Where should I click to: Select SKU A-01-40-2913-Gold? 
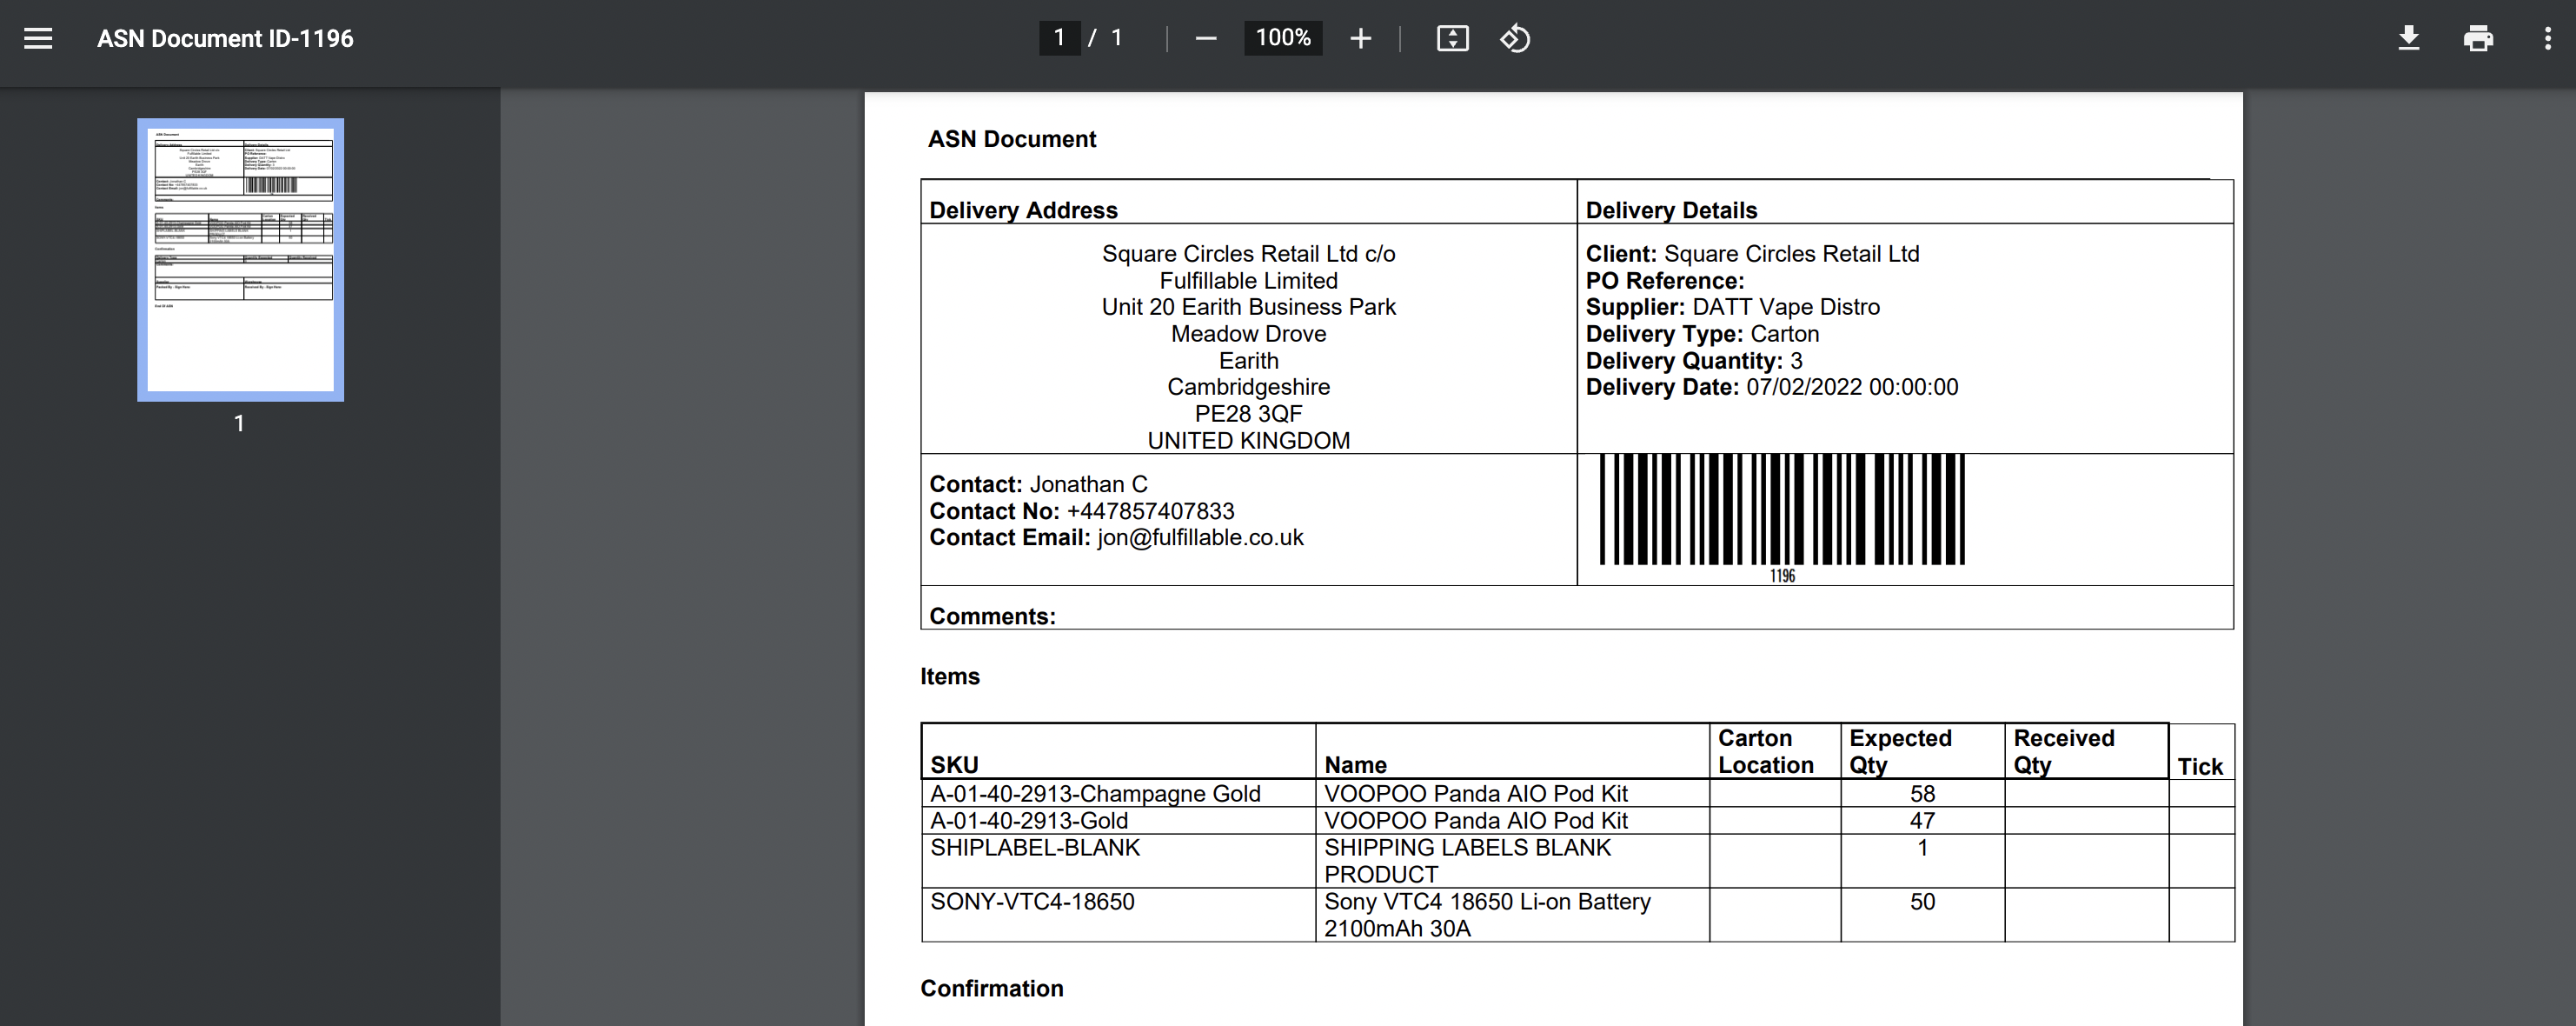pos(1029,821)
